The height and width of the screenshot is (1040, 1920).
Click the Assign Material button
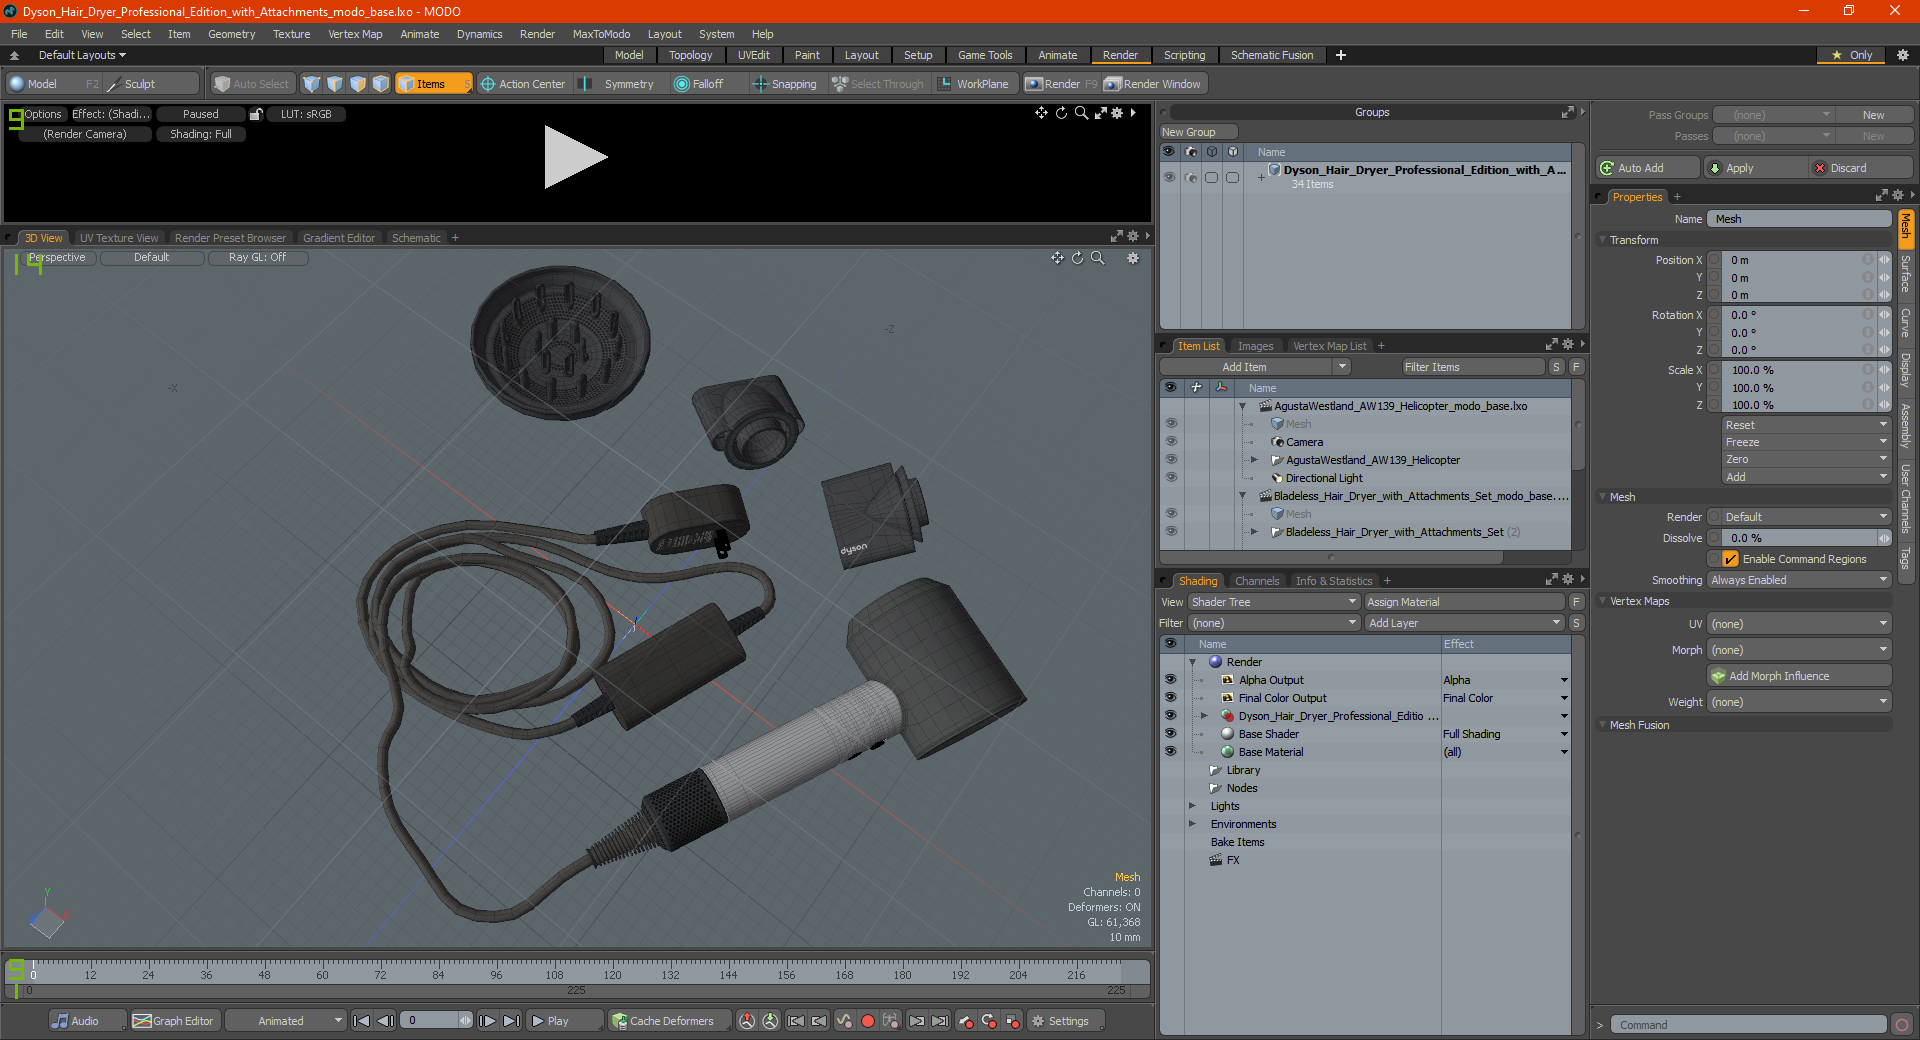pos(1464,602)
